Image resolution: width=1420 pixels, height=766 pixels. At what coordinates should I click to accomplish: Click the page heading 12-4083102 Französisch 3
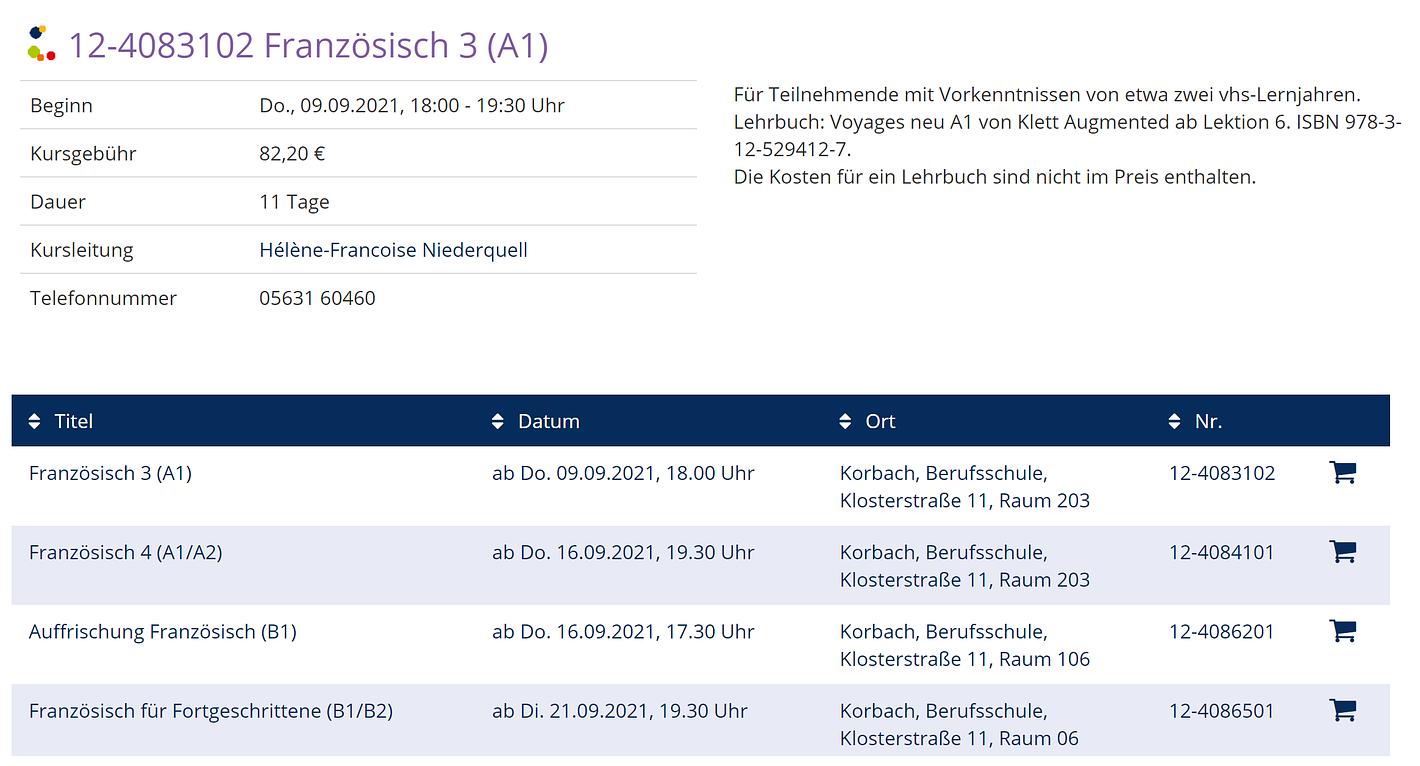point(308,46)
